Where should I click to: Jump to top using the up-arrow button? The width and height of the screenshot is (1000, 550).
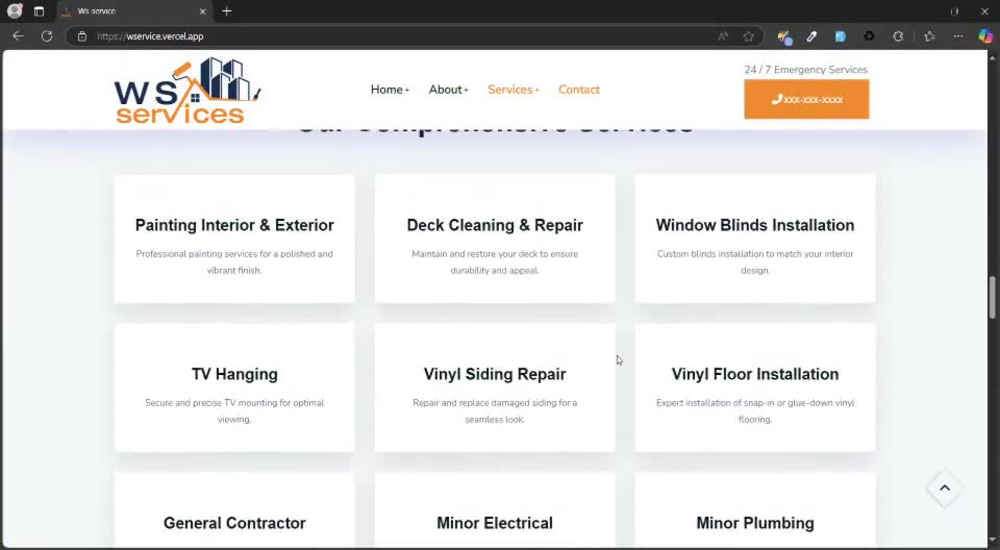[945, 488]
